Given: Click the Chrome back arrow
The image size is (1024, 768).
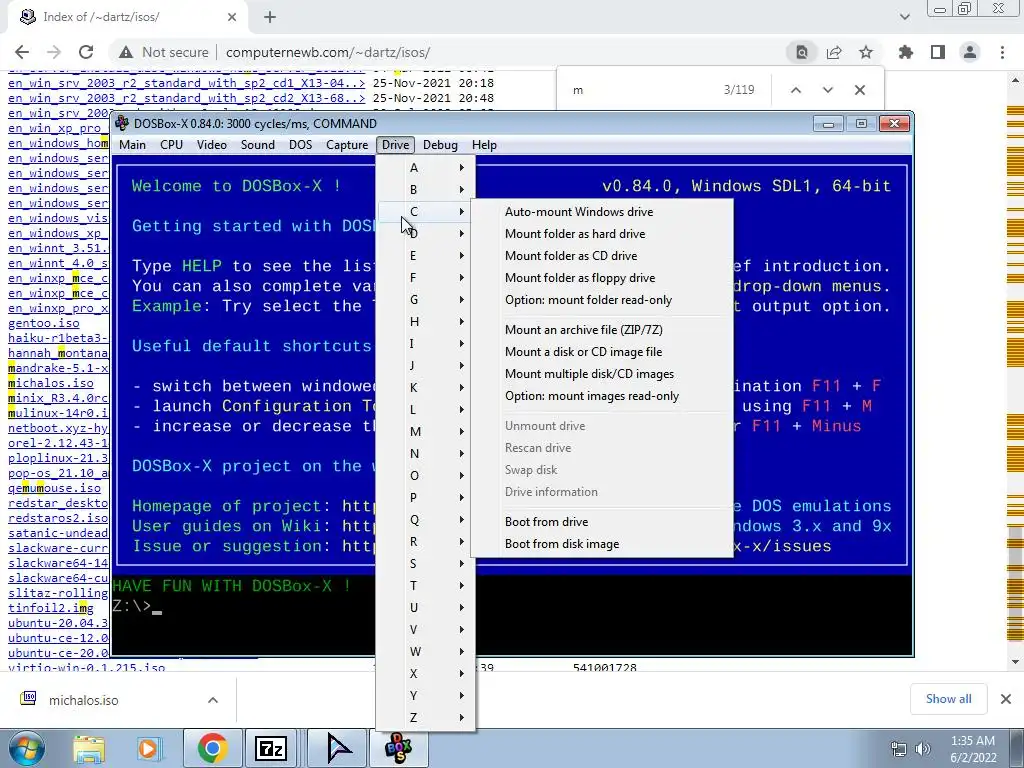Looking at the screenshot, I should (x=22, y=52).
